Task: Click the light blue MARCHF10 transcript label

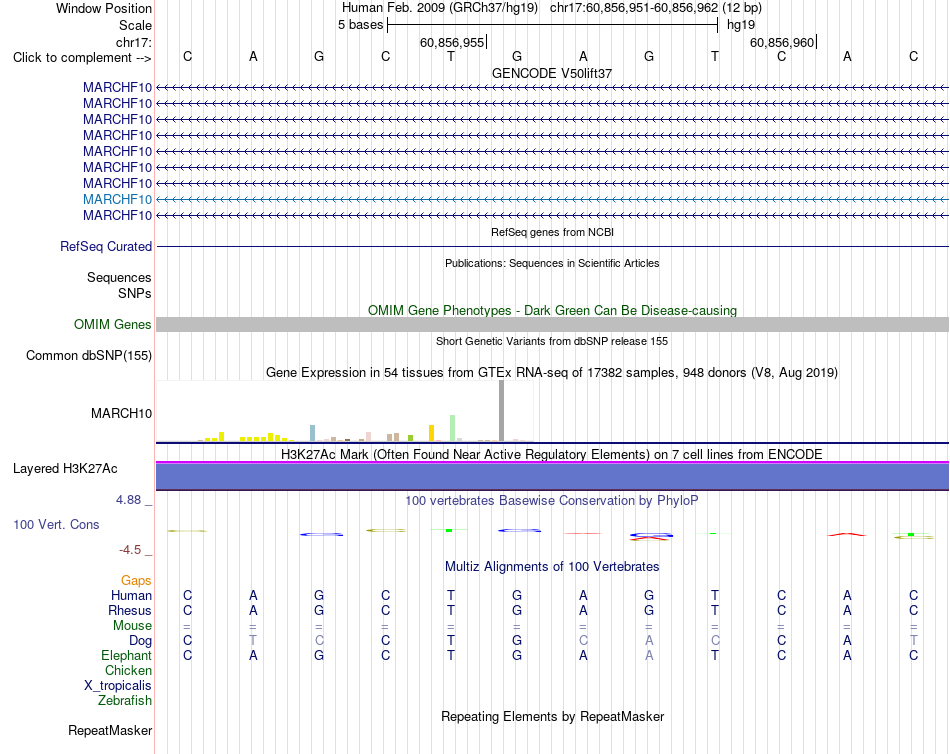Action: pos(117,199)
